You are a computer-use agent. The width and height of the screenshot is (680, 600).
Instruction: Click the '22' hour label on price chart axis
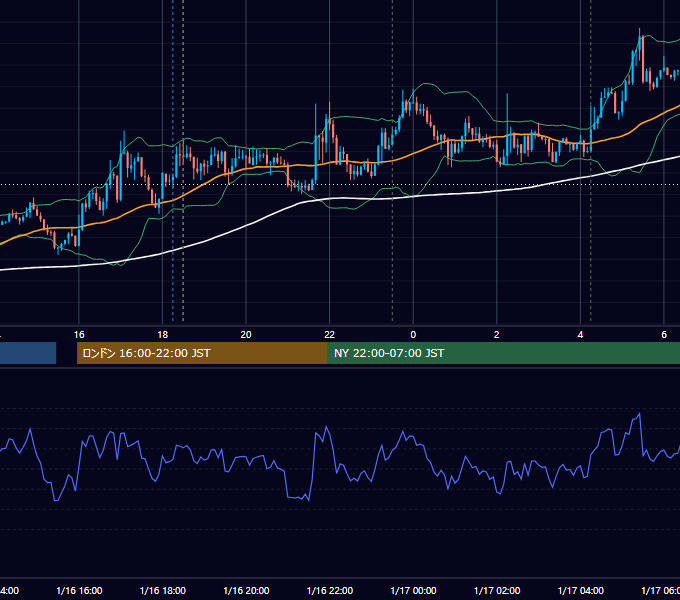tap(330, 335)
